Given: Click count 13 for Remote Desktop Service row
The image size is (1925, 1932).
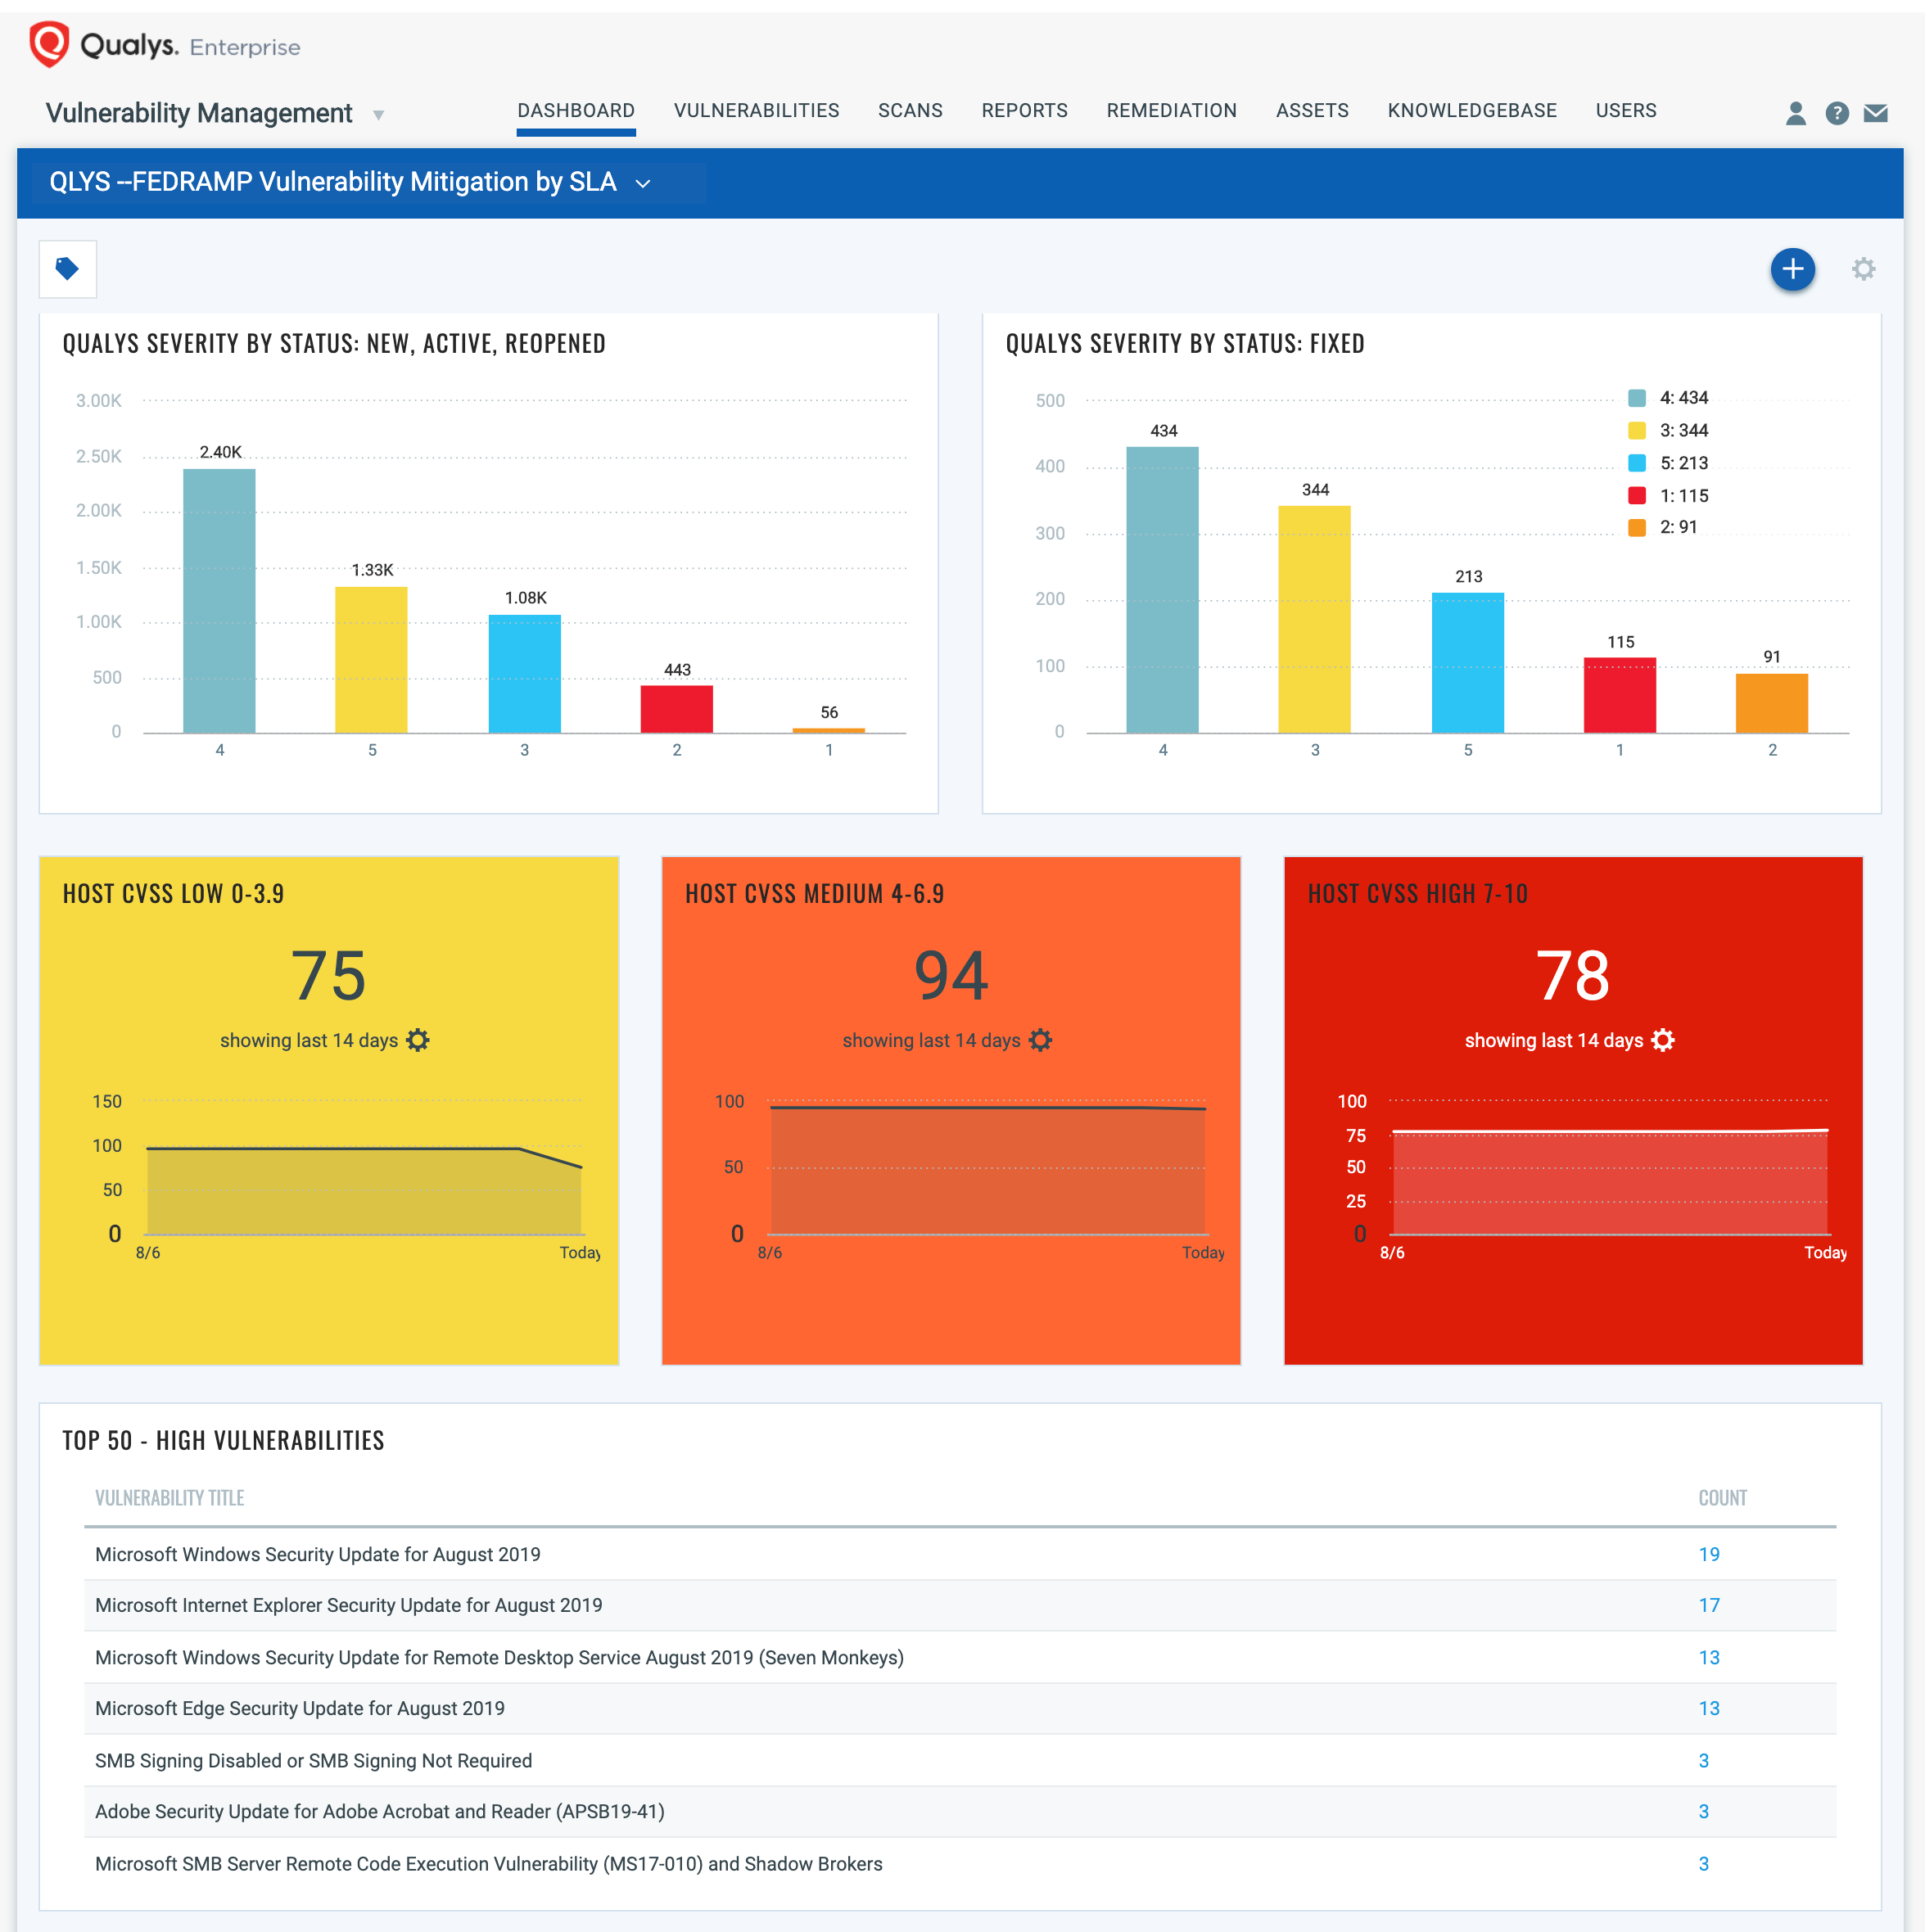Looking at the screenshot, I should pos(1709,1657).
